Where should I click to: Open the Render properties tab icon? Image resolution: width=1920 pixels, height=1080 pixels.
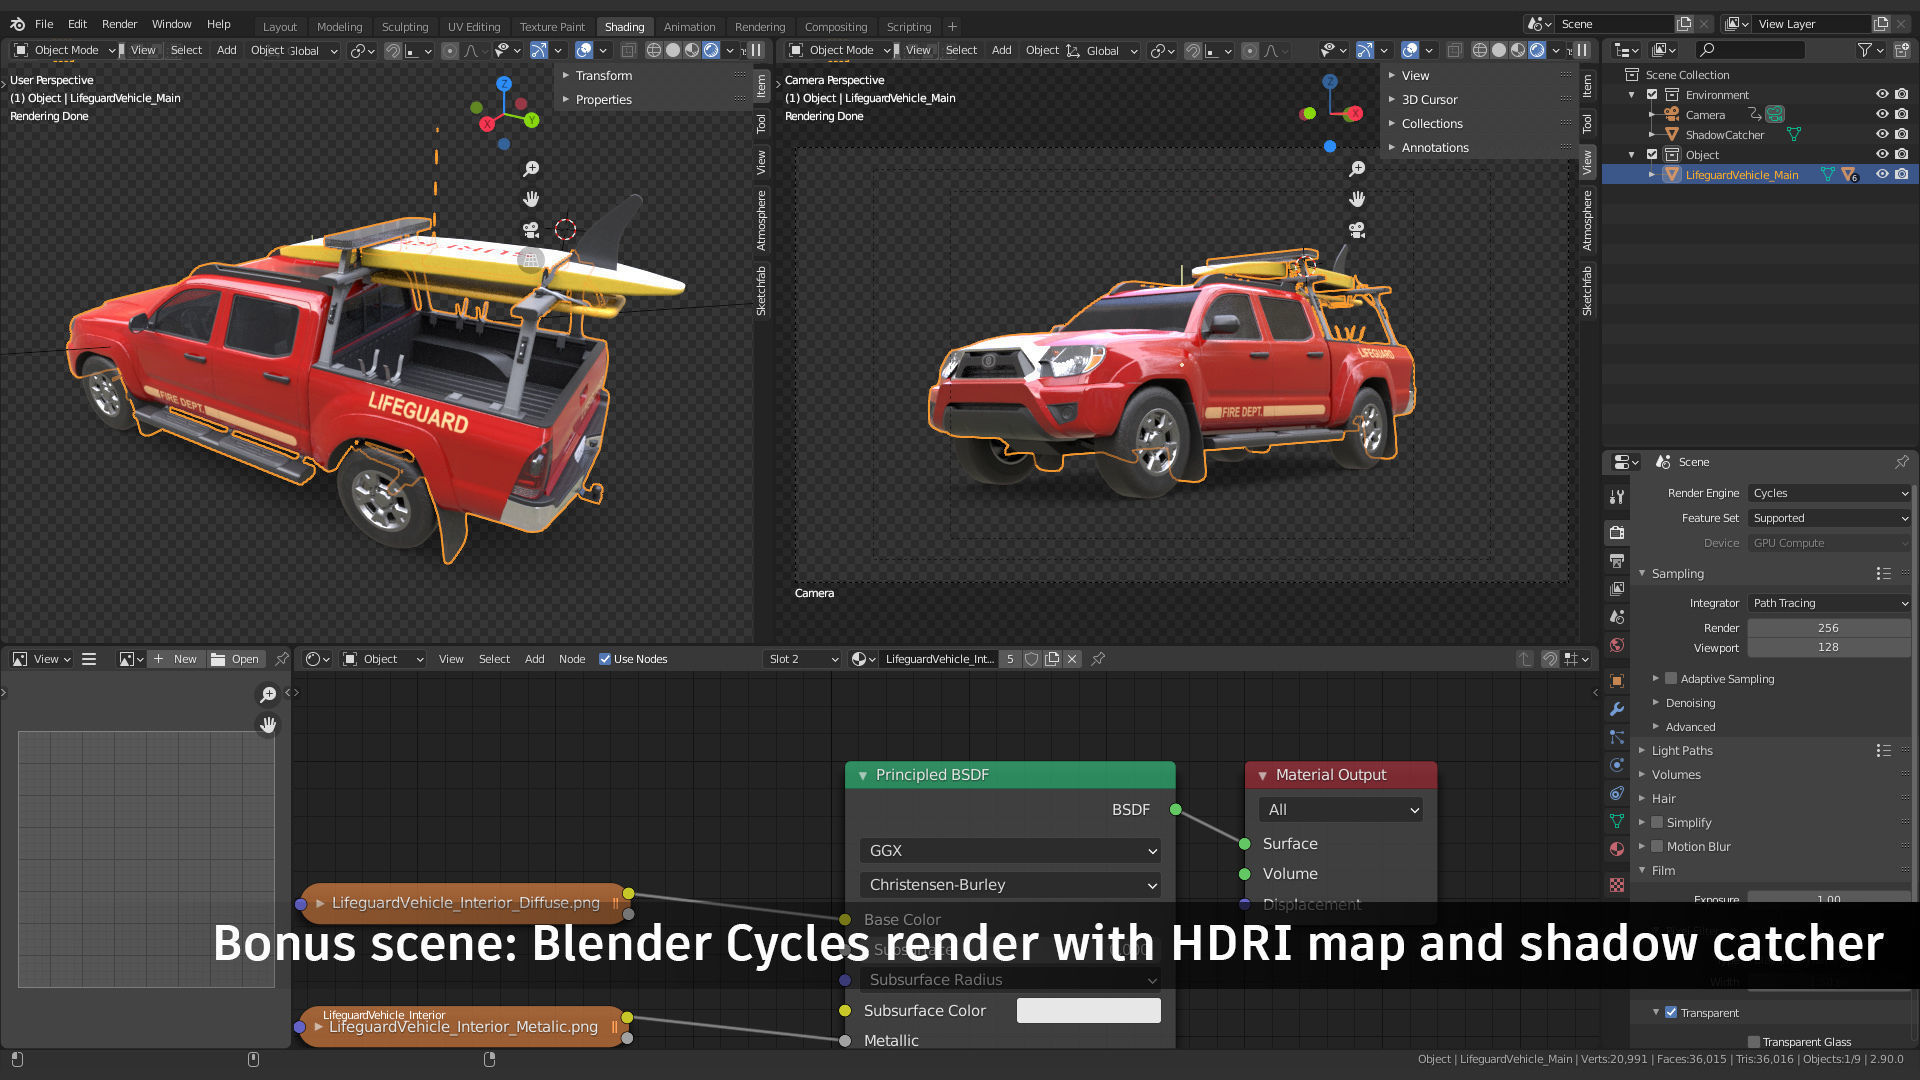(1617, 533)
